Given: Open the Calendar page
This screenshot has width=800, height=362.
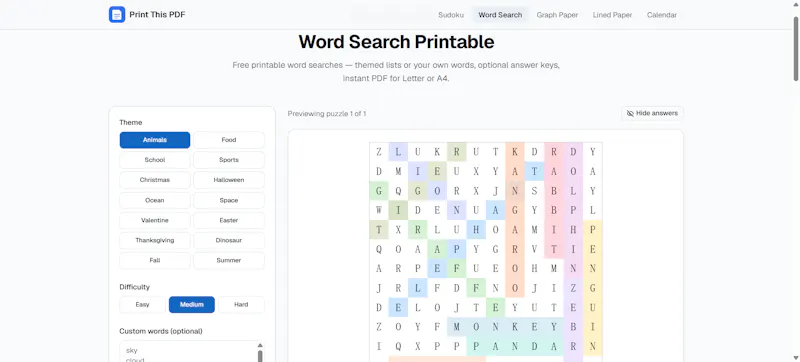Looking at the screenshot, I should pos(662,15).
